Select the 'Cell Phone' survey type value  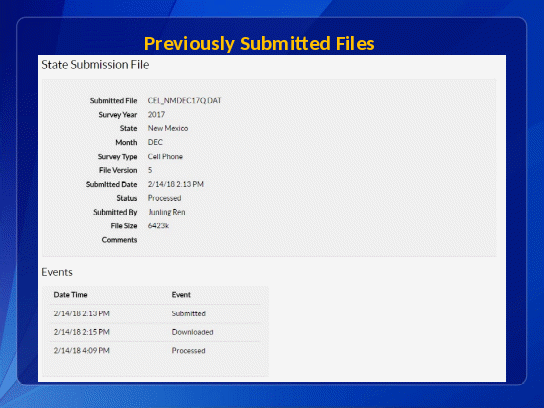tap(165, 156)
